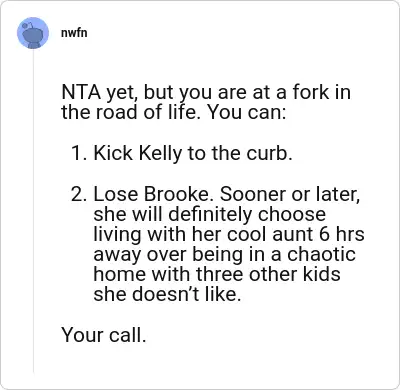Open the nwfn username profile link
400x390 pixels.
pos(74,33)
